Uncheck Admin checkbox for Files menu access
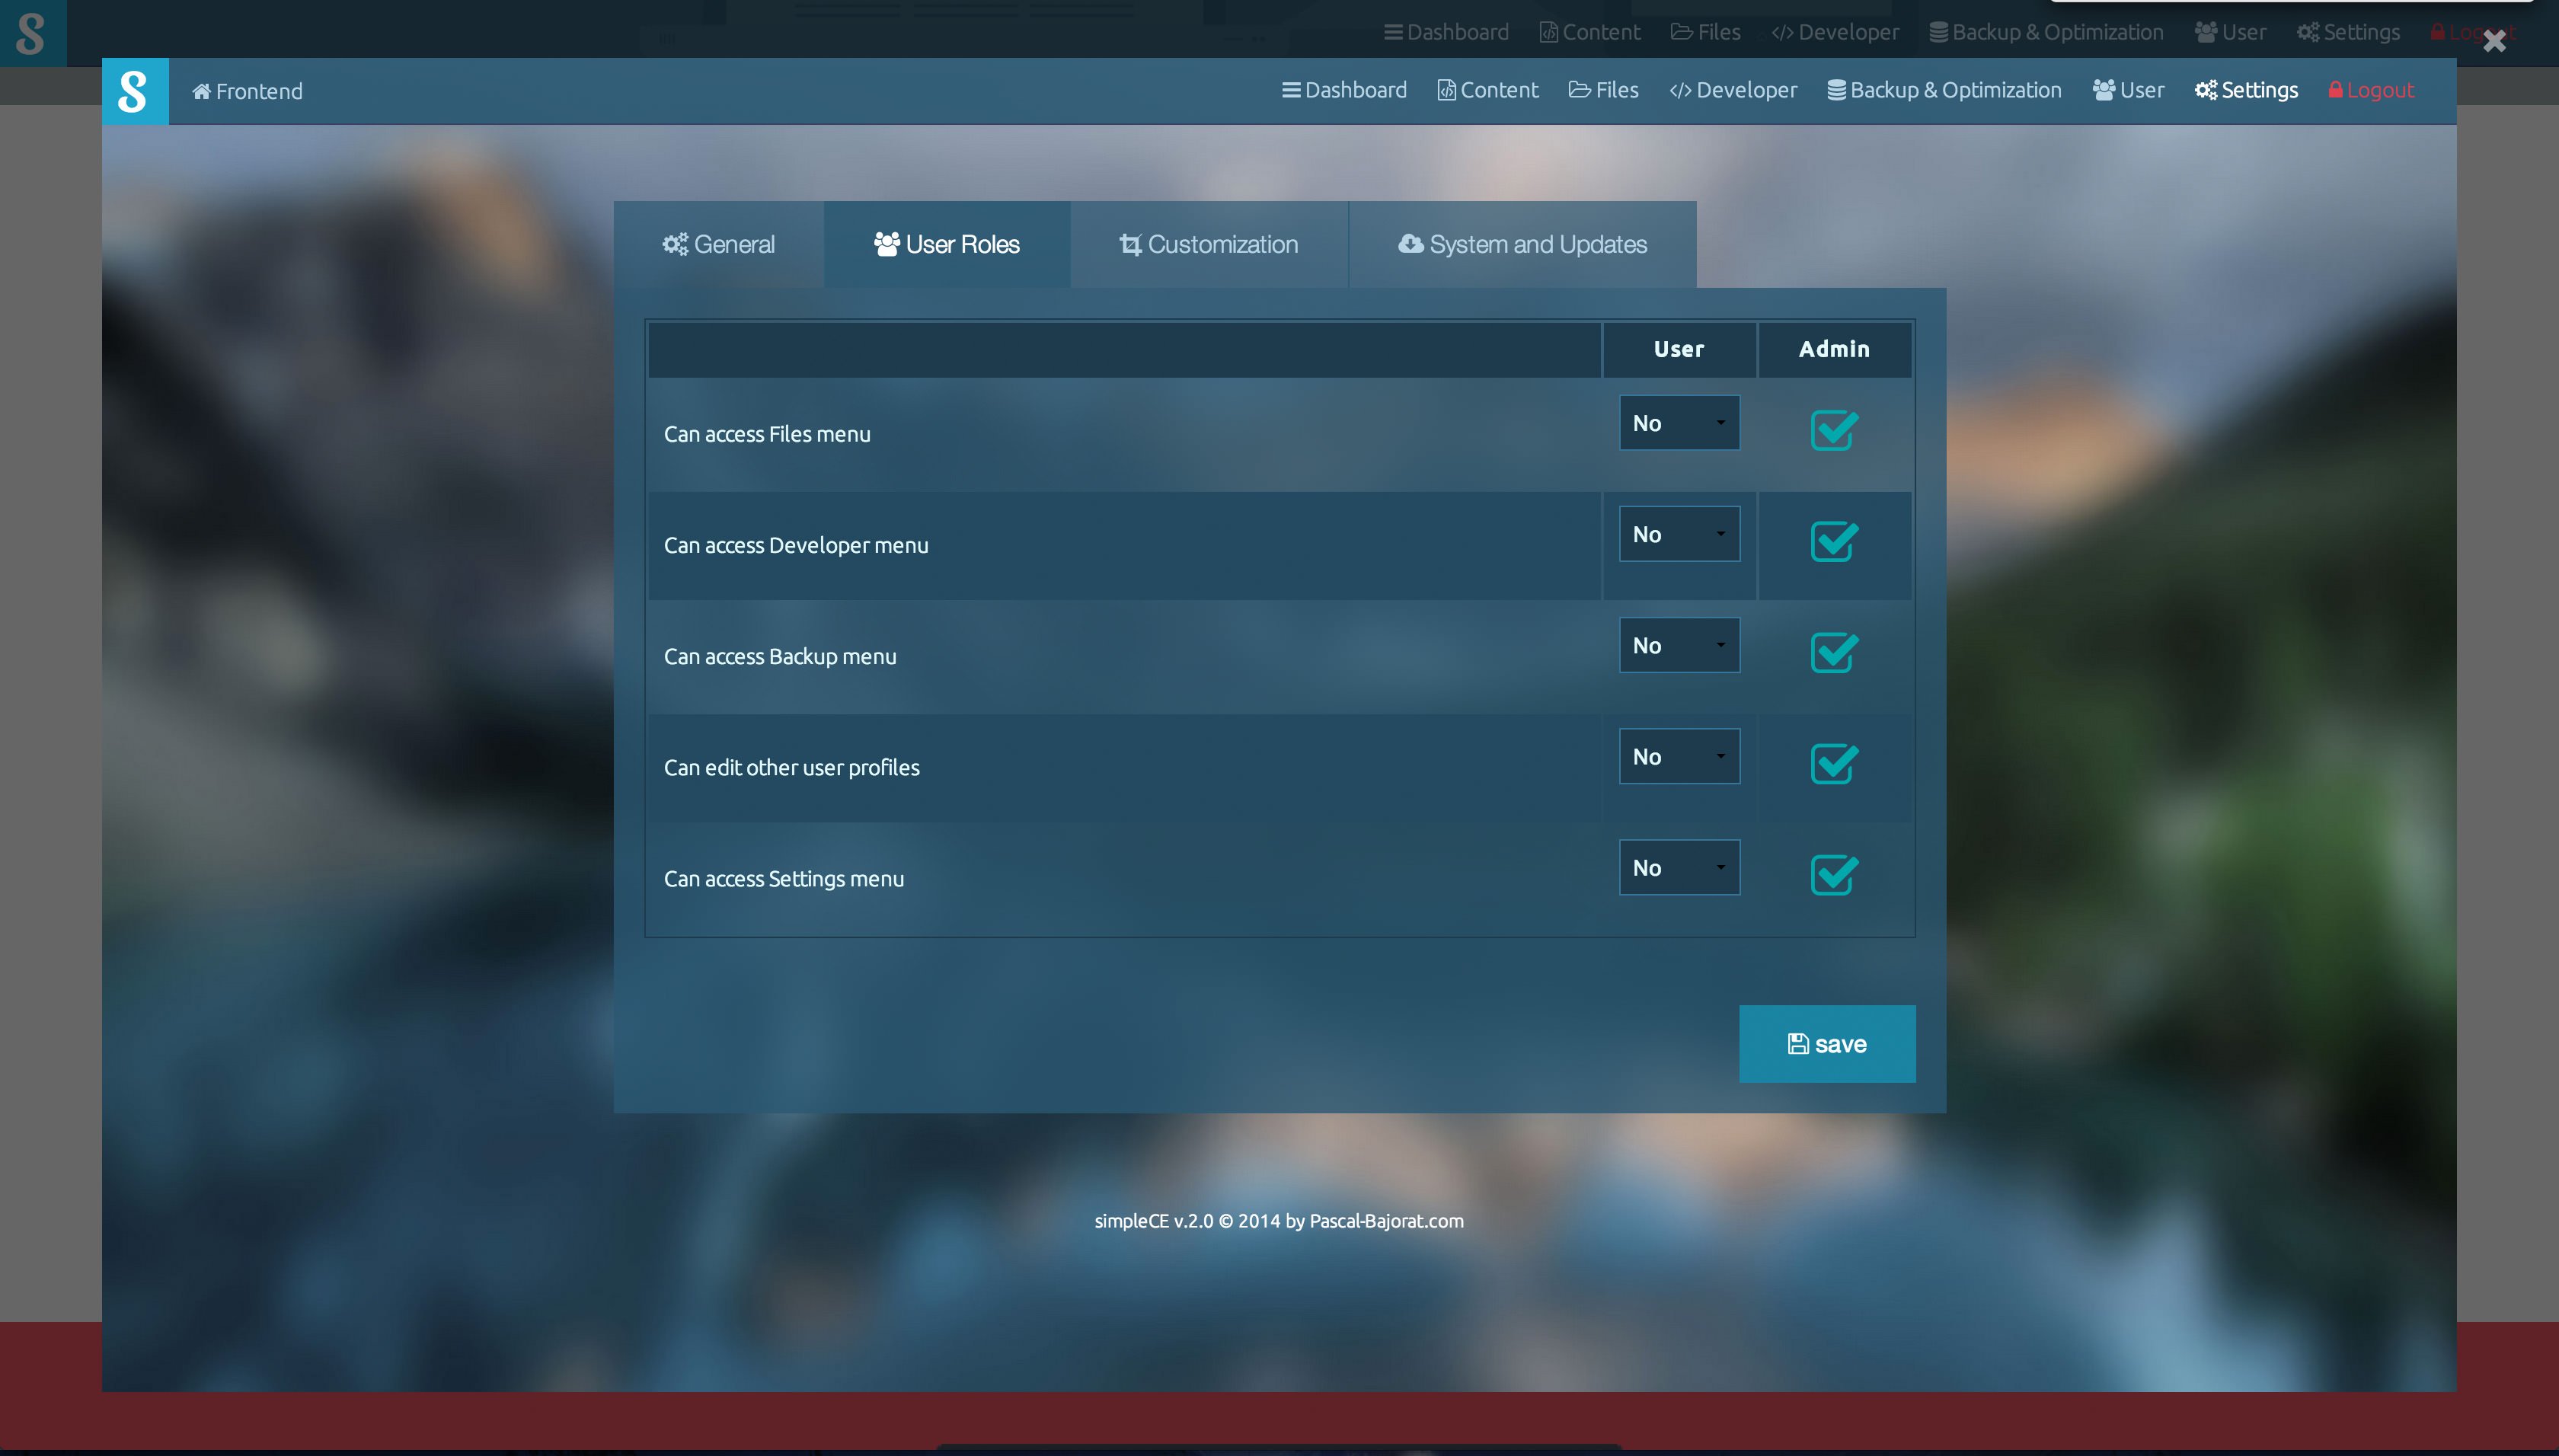Image resolution: width=2559 pixels, height=1456 pixels. coord(1833,431)
